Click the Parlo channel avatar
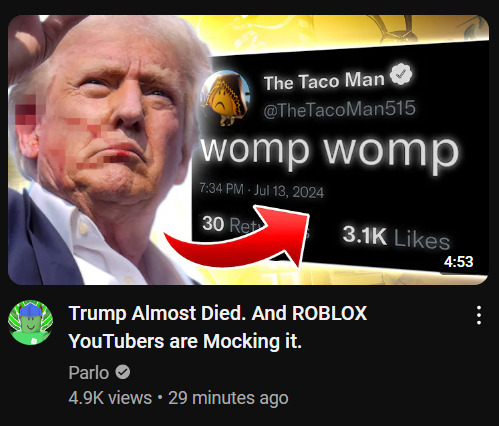Viewport: 499px width, 426px height. point(30,322)
